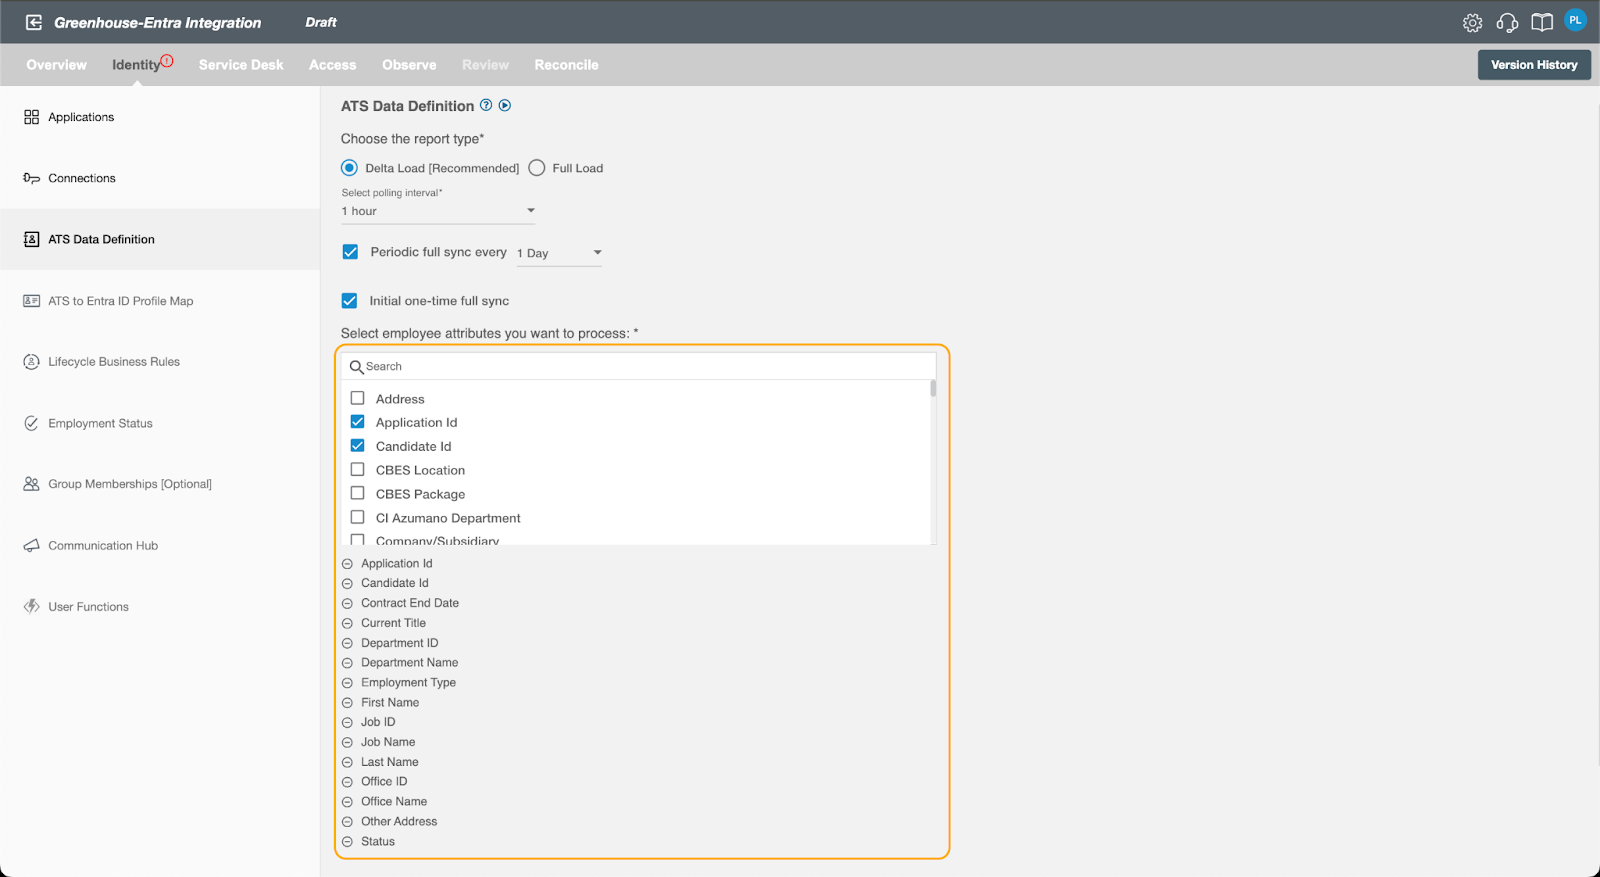Open Lifecycle Business Rules in sidebar
The height and width of the screenshot is (877, 1600).
[160, 362]
